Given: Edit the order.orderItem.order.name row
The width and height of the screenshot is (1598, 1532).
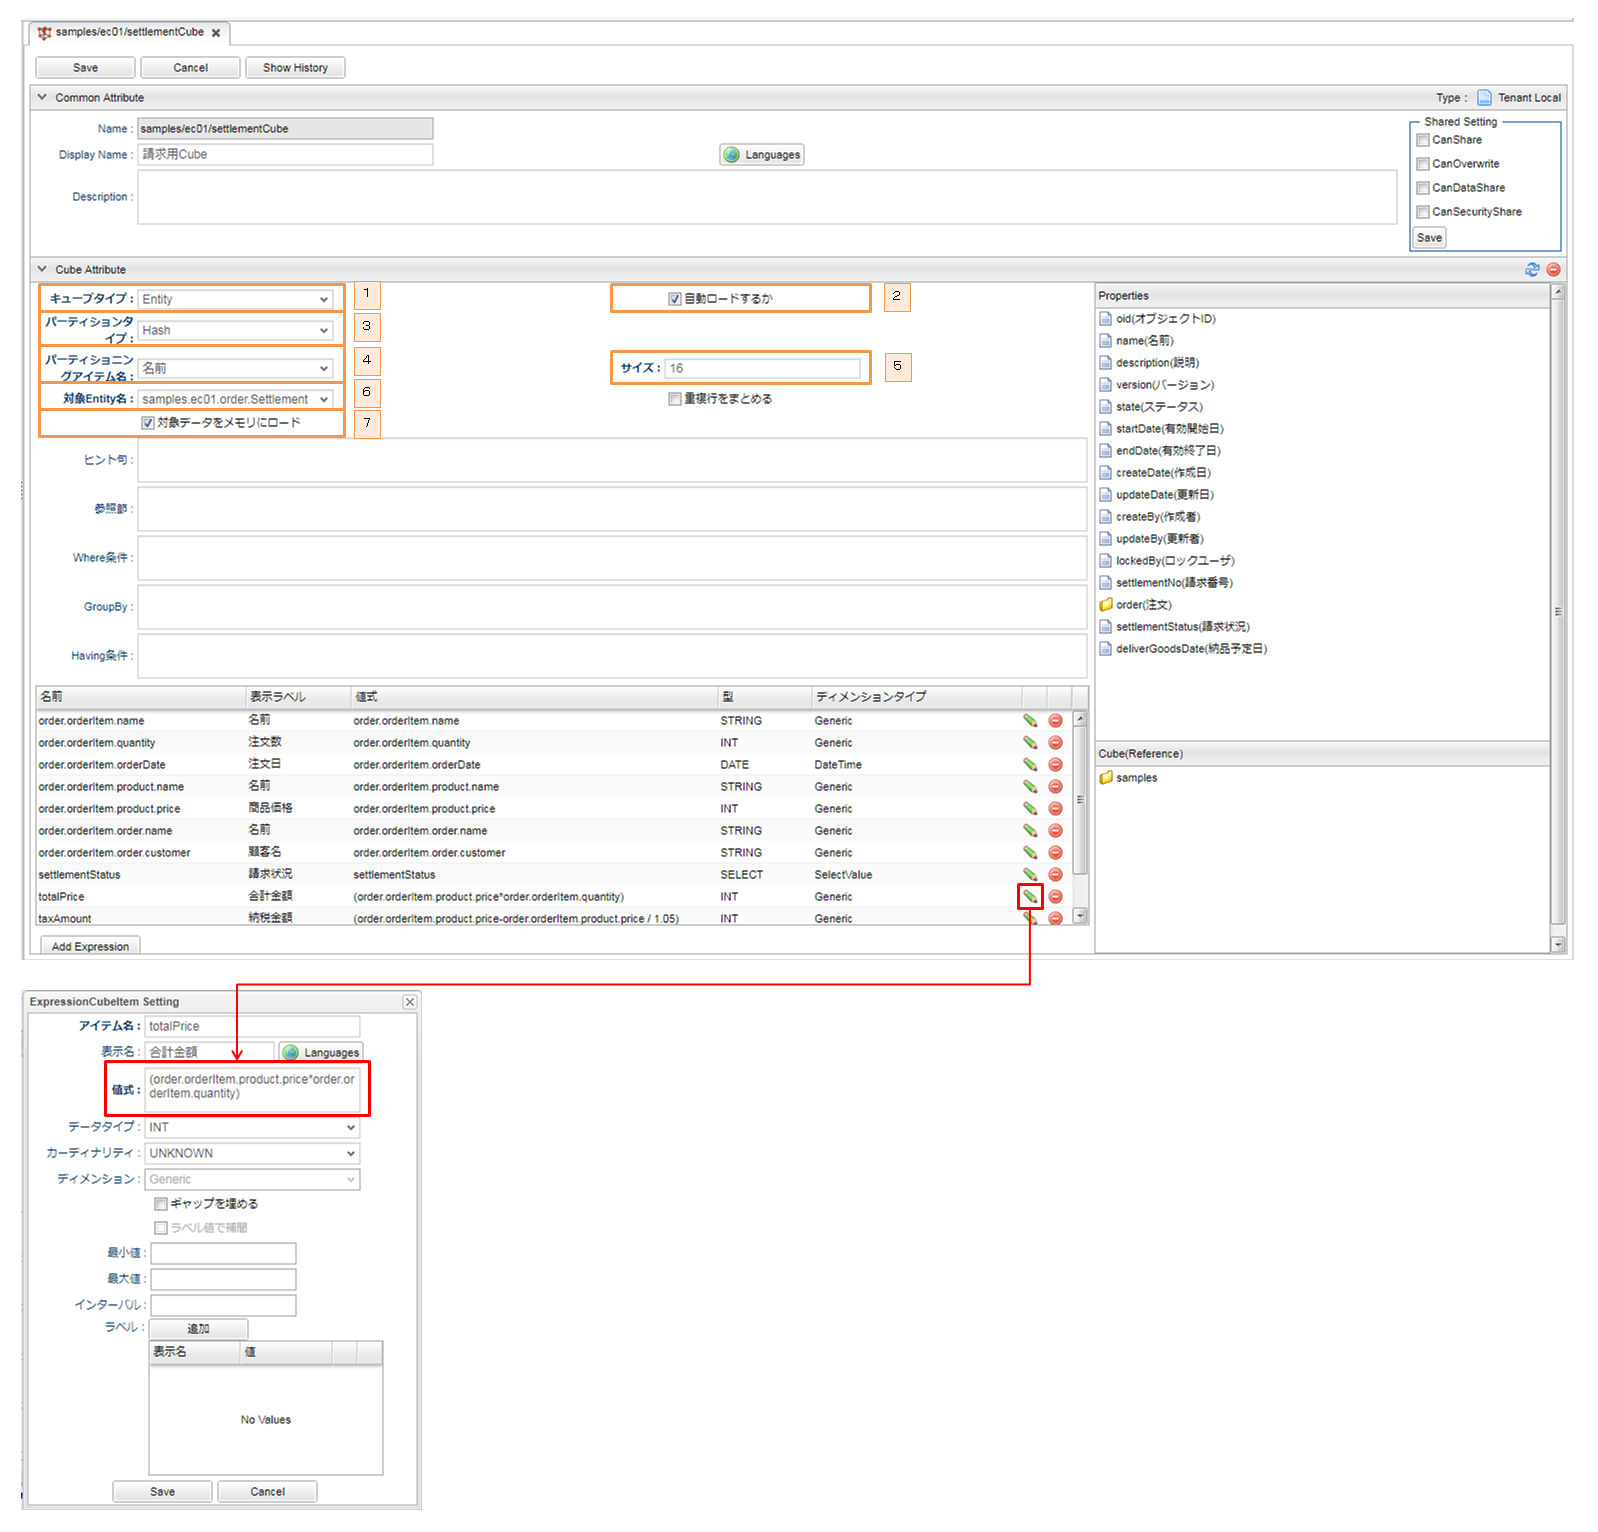Looking at the screenshot, I should pyautogui.click(x=1029, y=830).
